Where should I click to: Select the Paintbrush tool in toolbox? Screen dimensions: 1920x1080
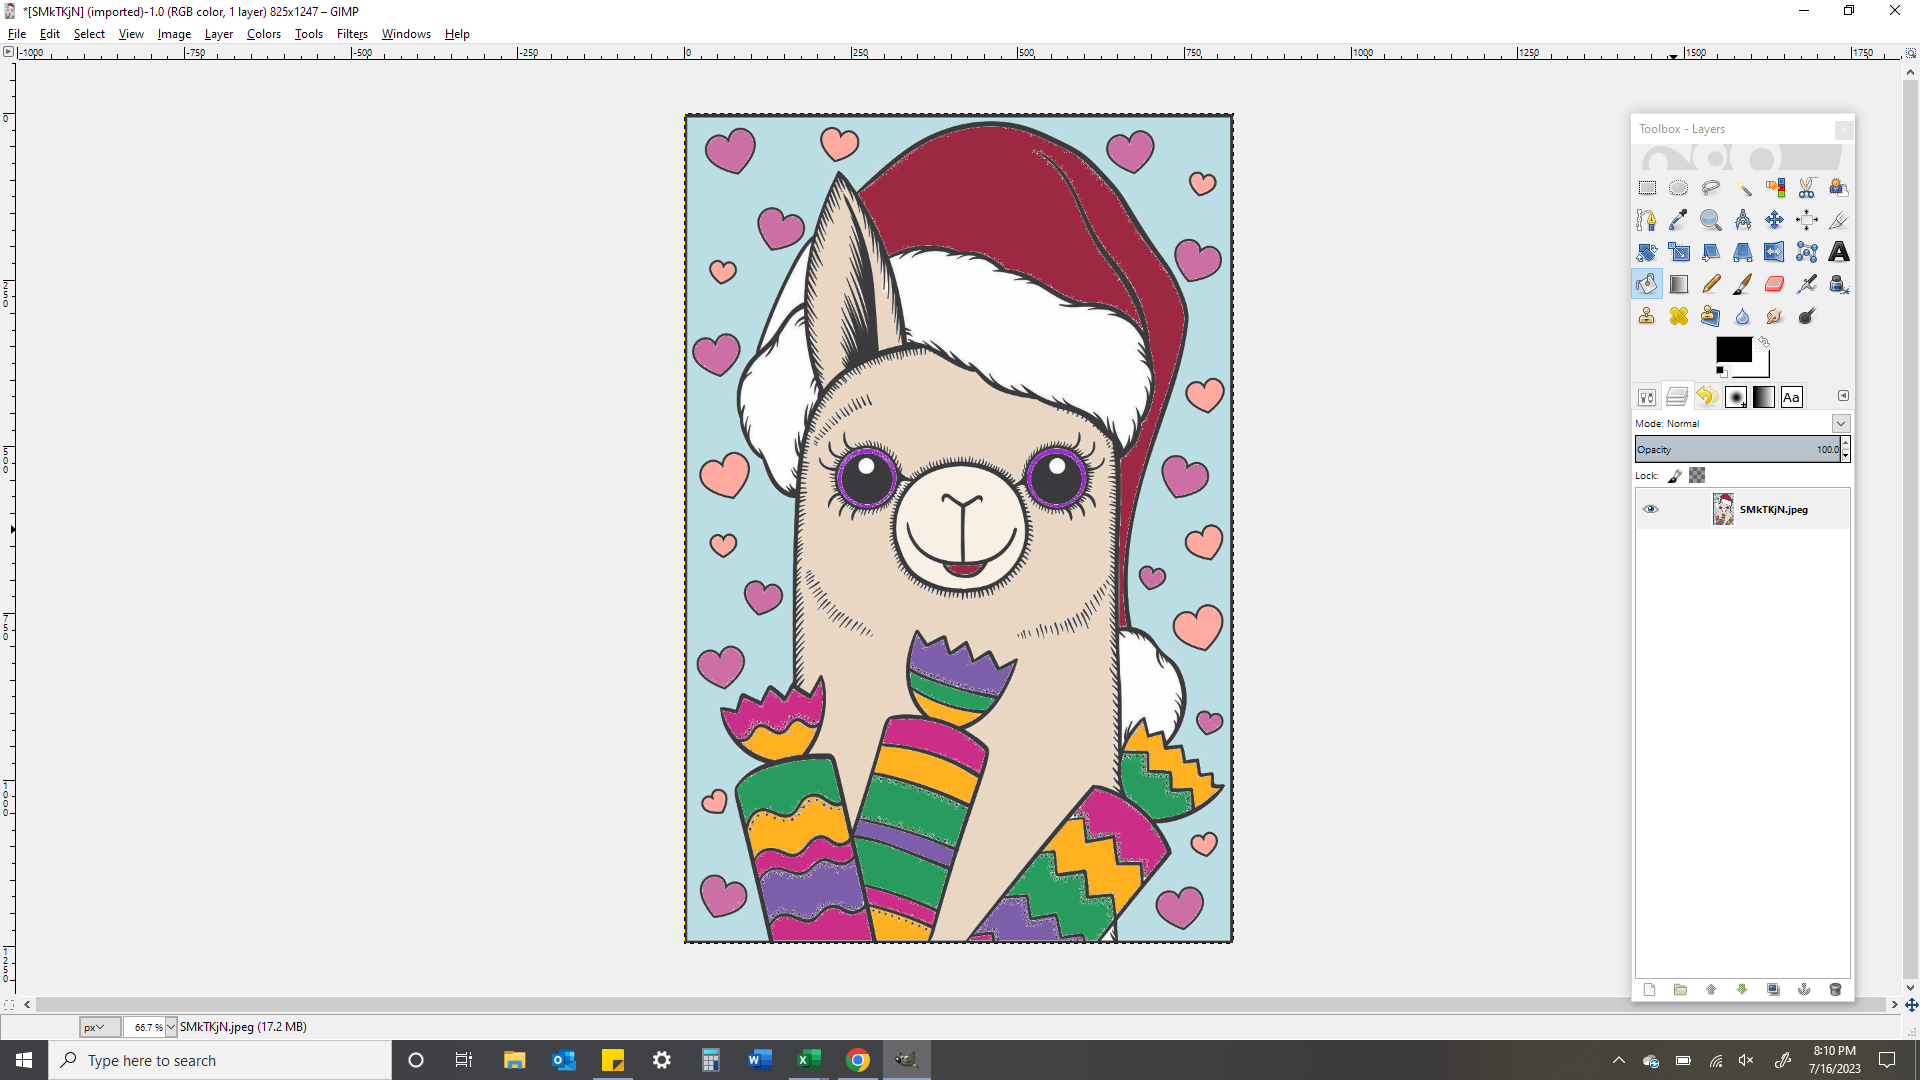click(x=1743, y=284)
